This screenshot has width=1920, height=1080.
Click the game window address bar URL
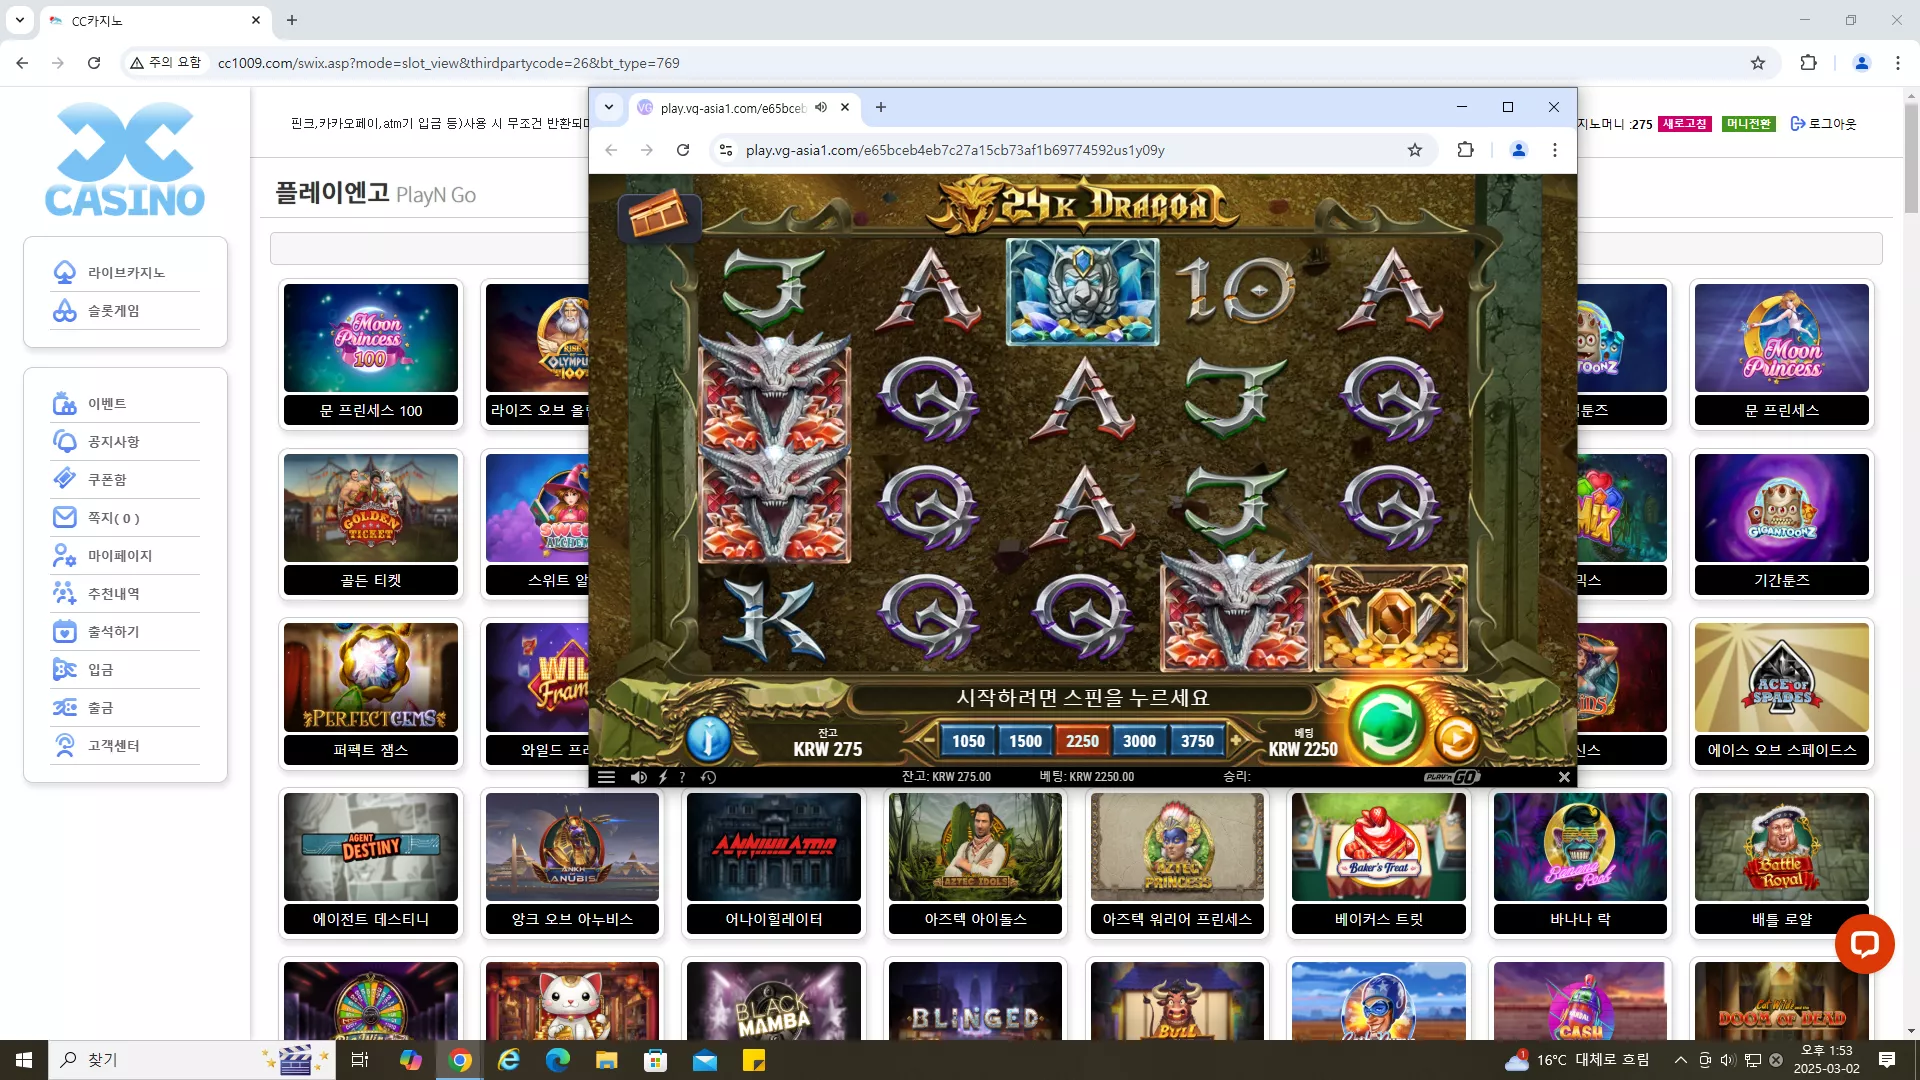tap(955, 150)
